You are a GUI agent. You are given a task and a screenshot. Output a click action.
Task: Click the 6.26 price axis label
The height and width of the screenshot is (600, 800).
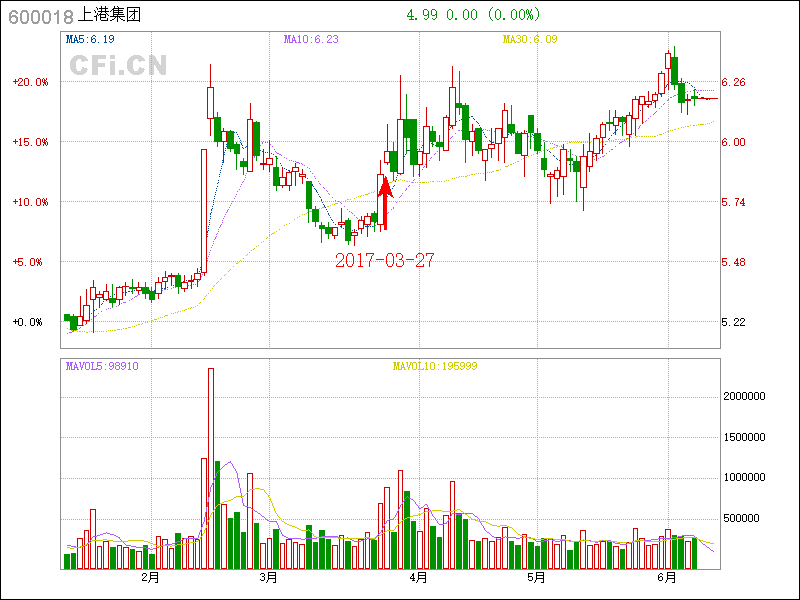point(733,82)
